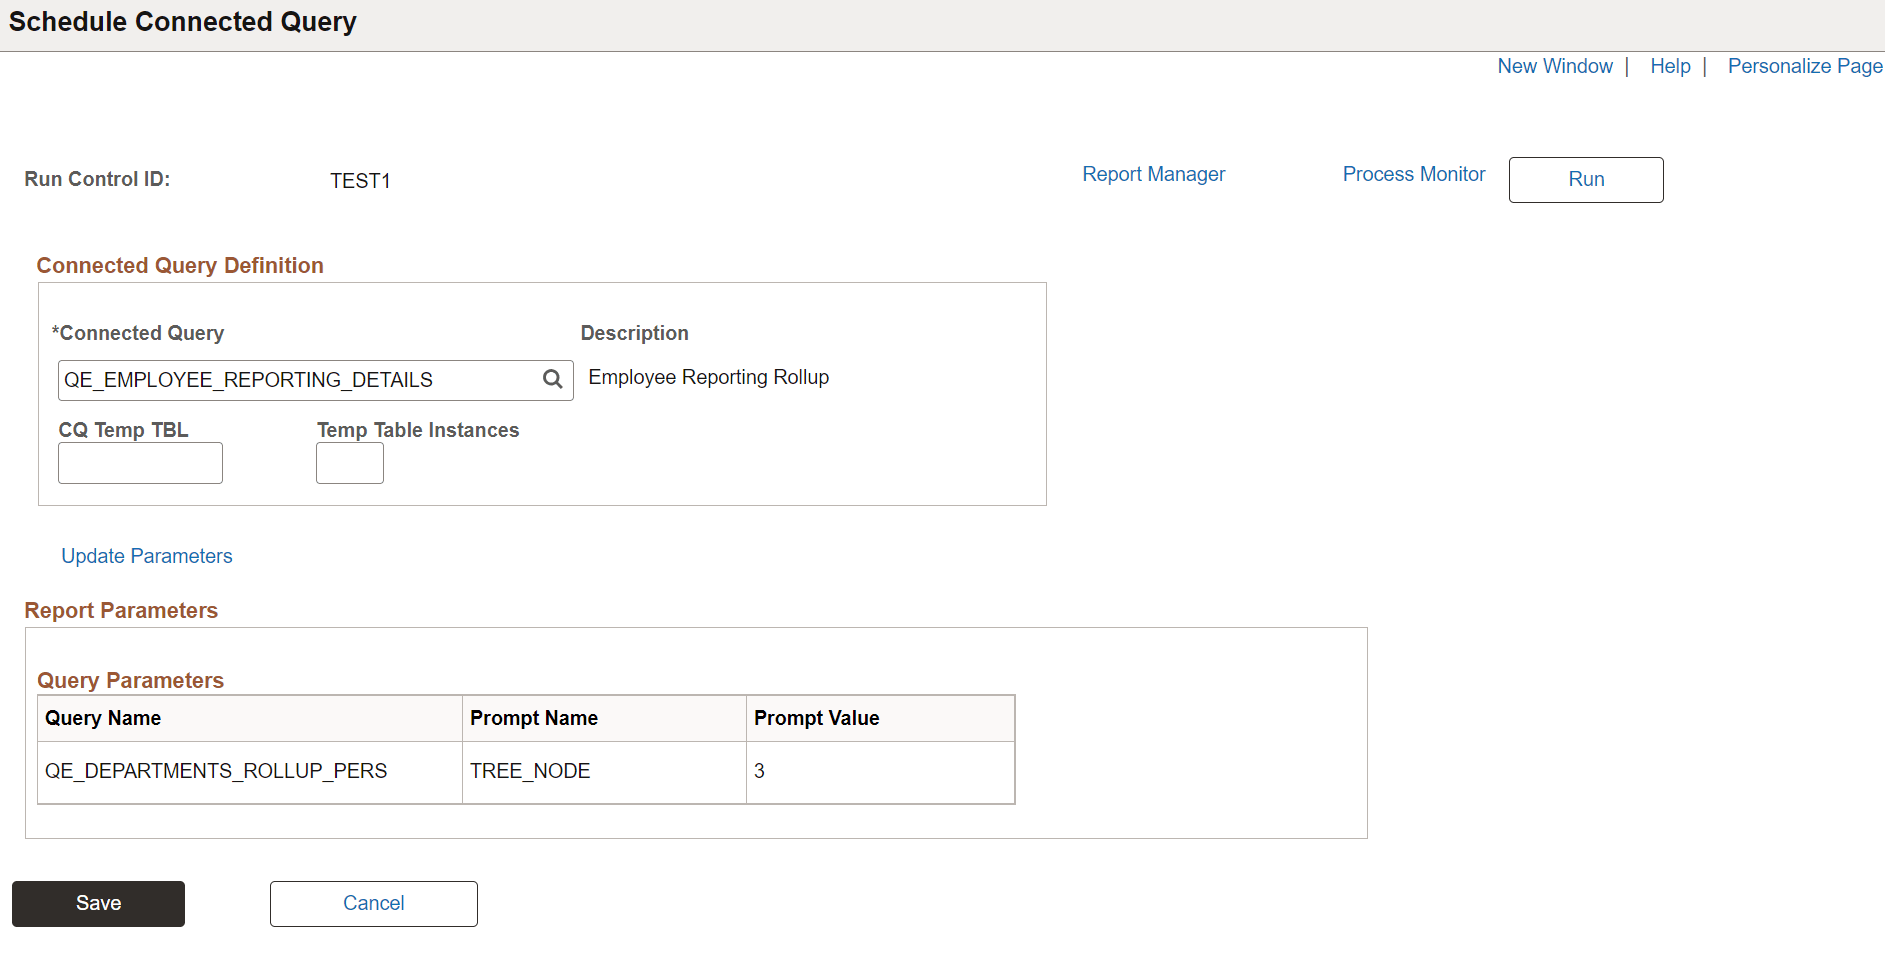
Task: Click the Temp Table Instances field
Action: pyautogui.click(x=349, y=462)
